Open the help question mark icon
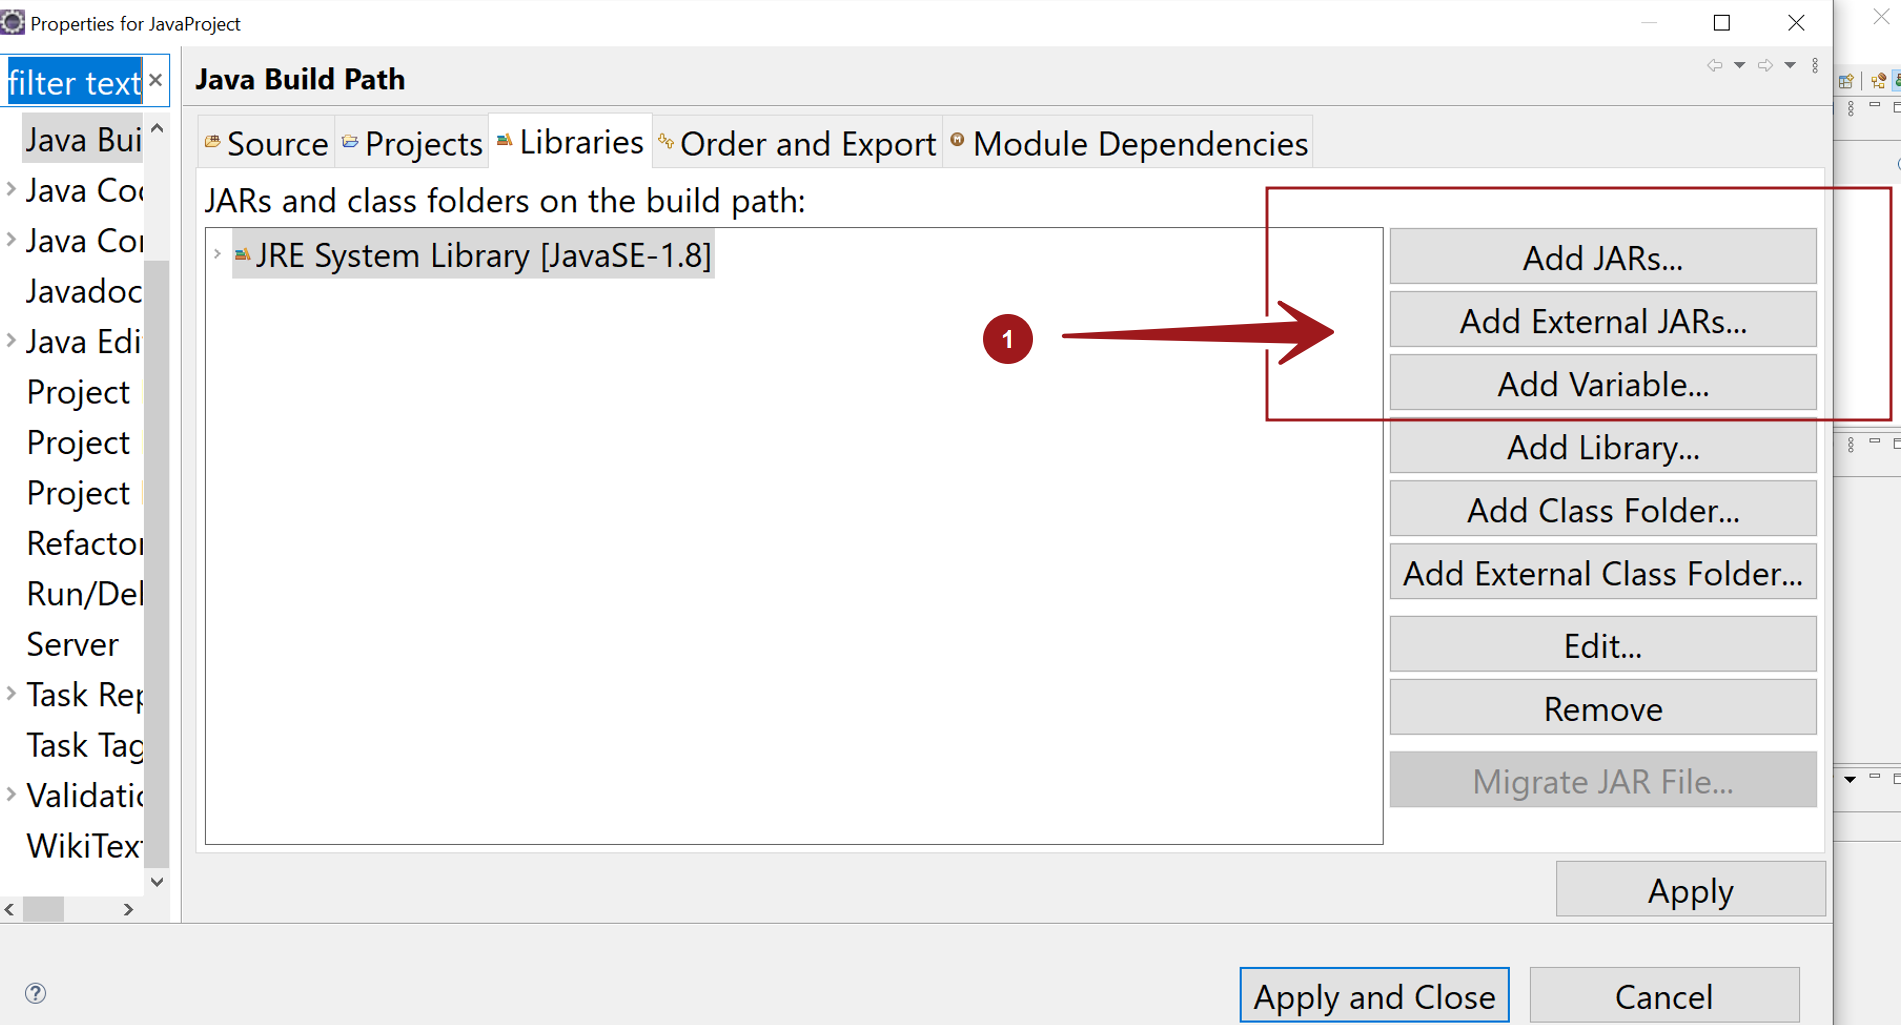The width and height of the screenshot is (1901, 1025). pos(36,993)
